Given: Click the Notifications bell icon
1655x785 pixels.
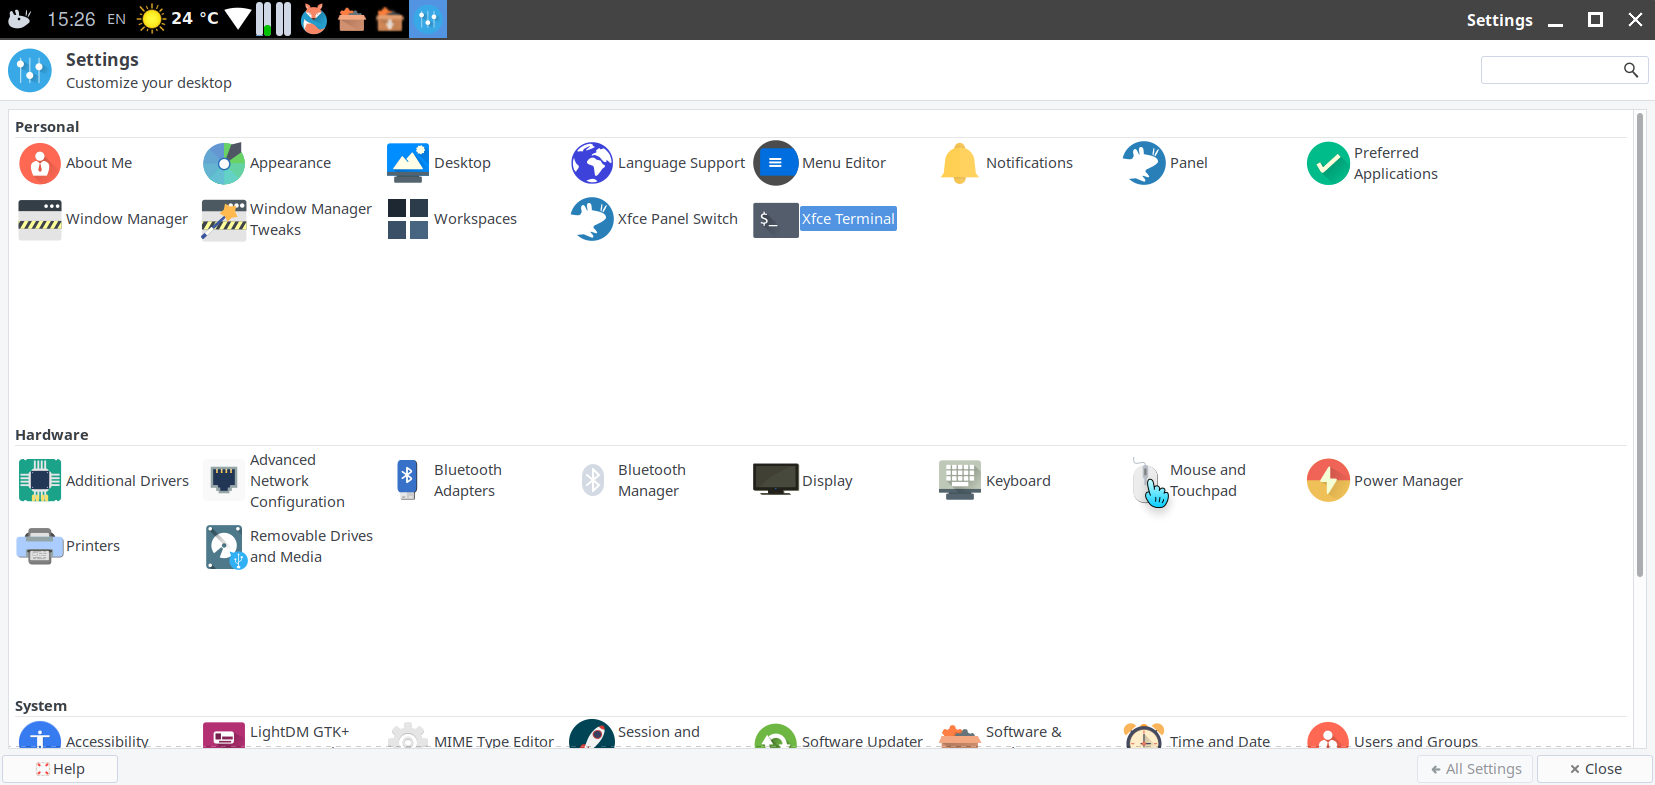Looking at the screenshot, I should 959,163.
